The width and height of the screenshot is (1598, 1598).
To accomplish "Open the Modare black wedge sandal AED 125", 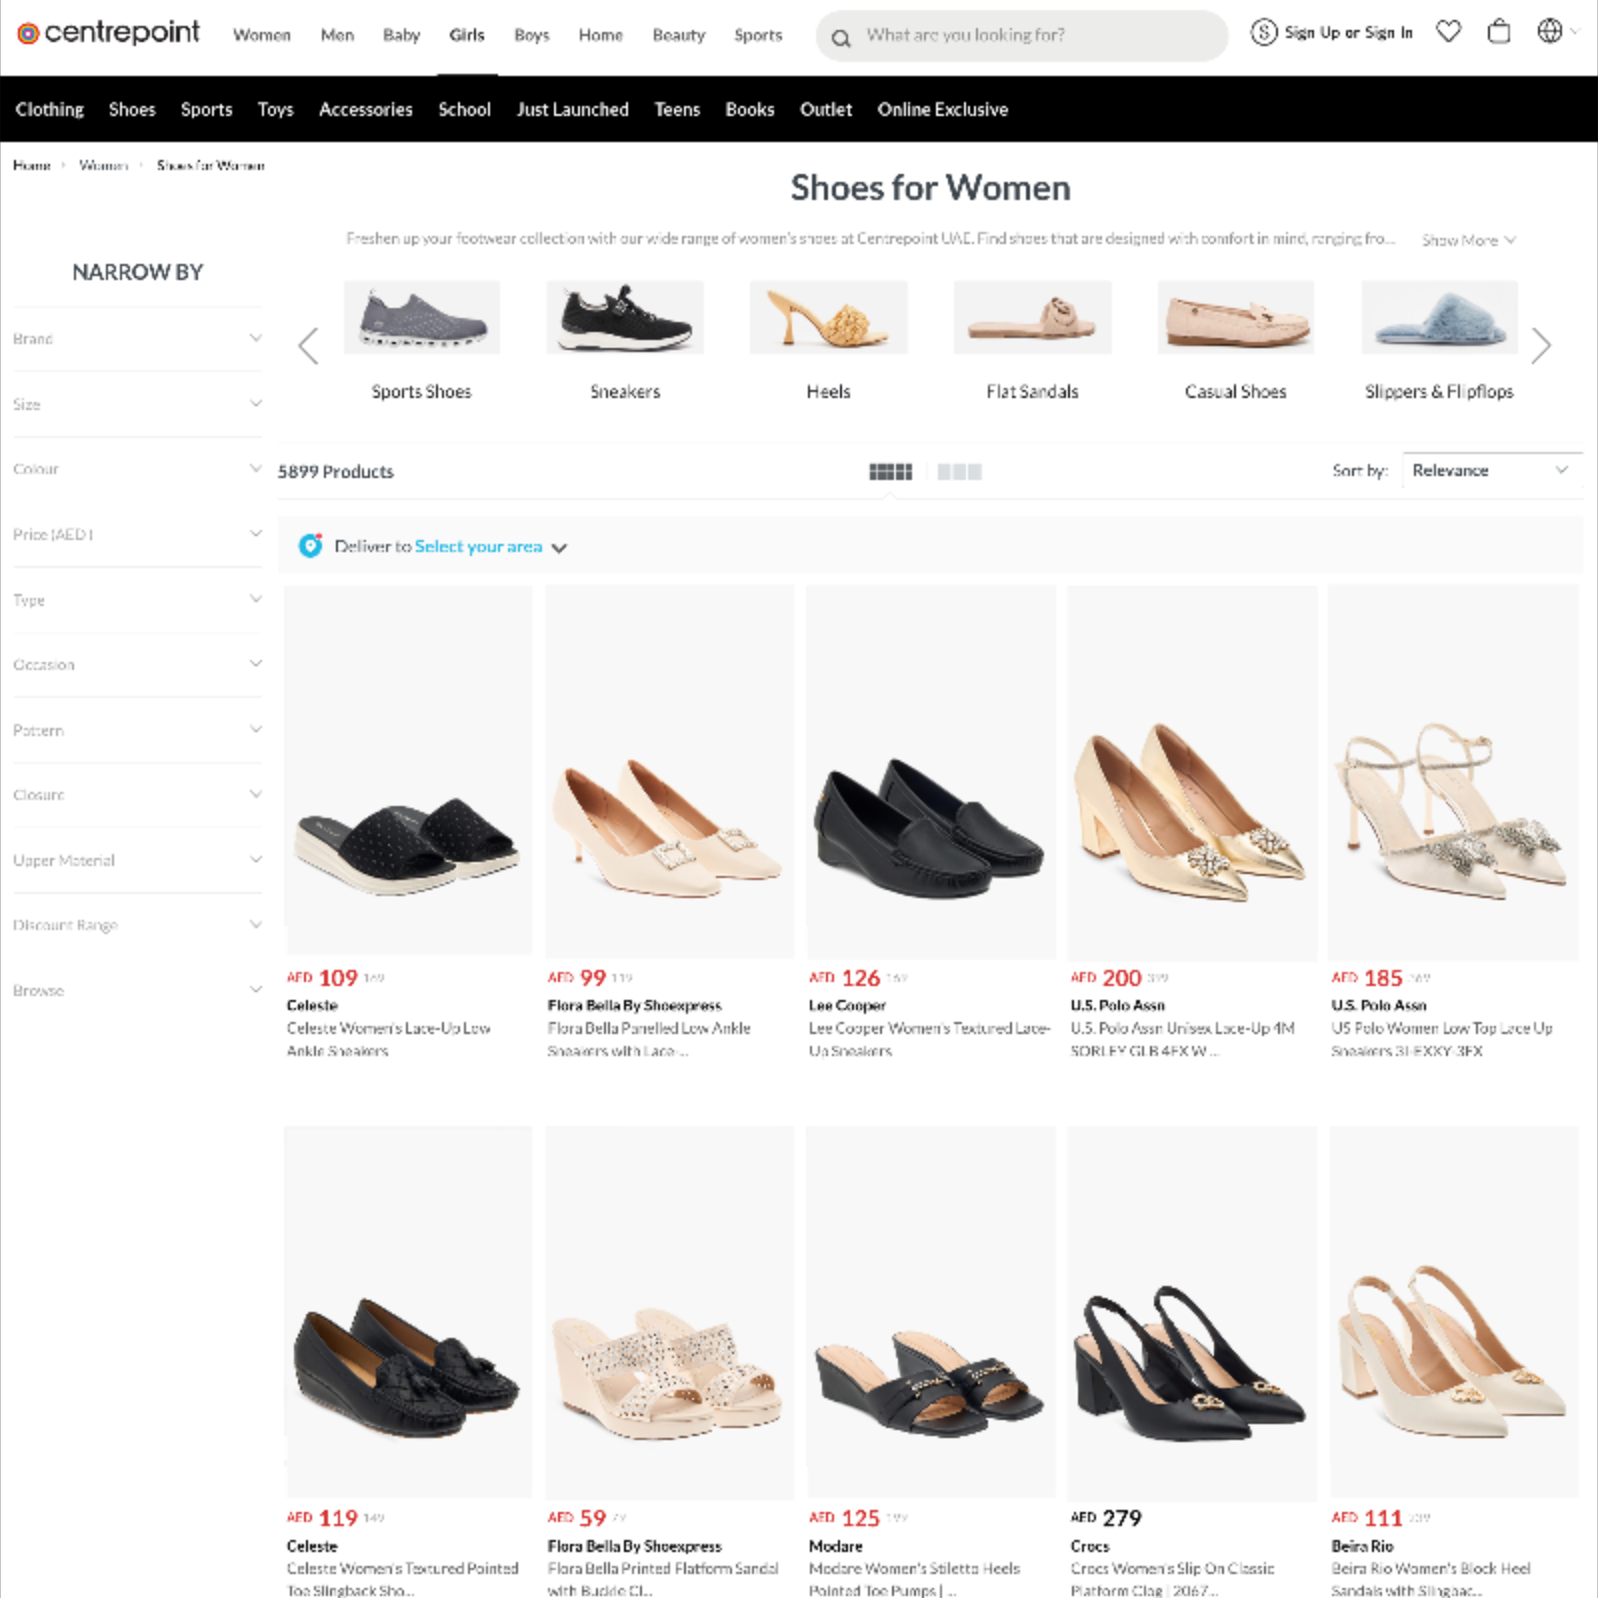I will pyautogui.click(x=930, y=1311).
